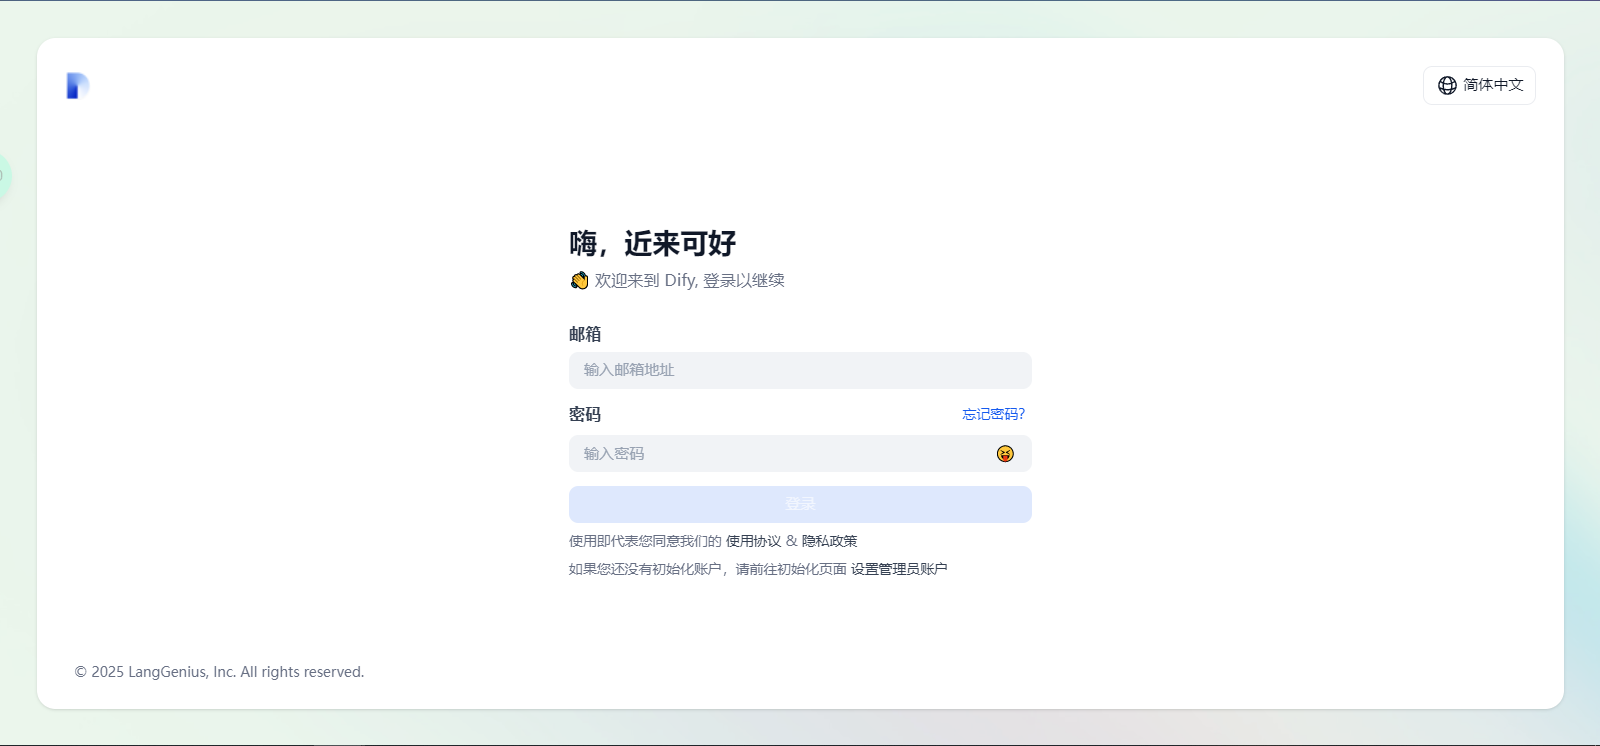
Task: Click the 使用即代表您同意我们的 agreement text
Action: (645, 541)
